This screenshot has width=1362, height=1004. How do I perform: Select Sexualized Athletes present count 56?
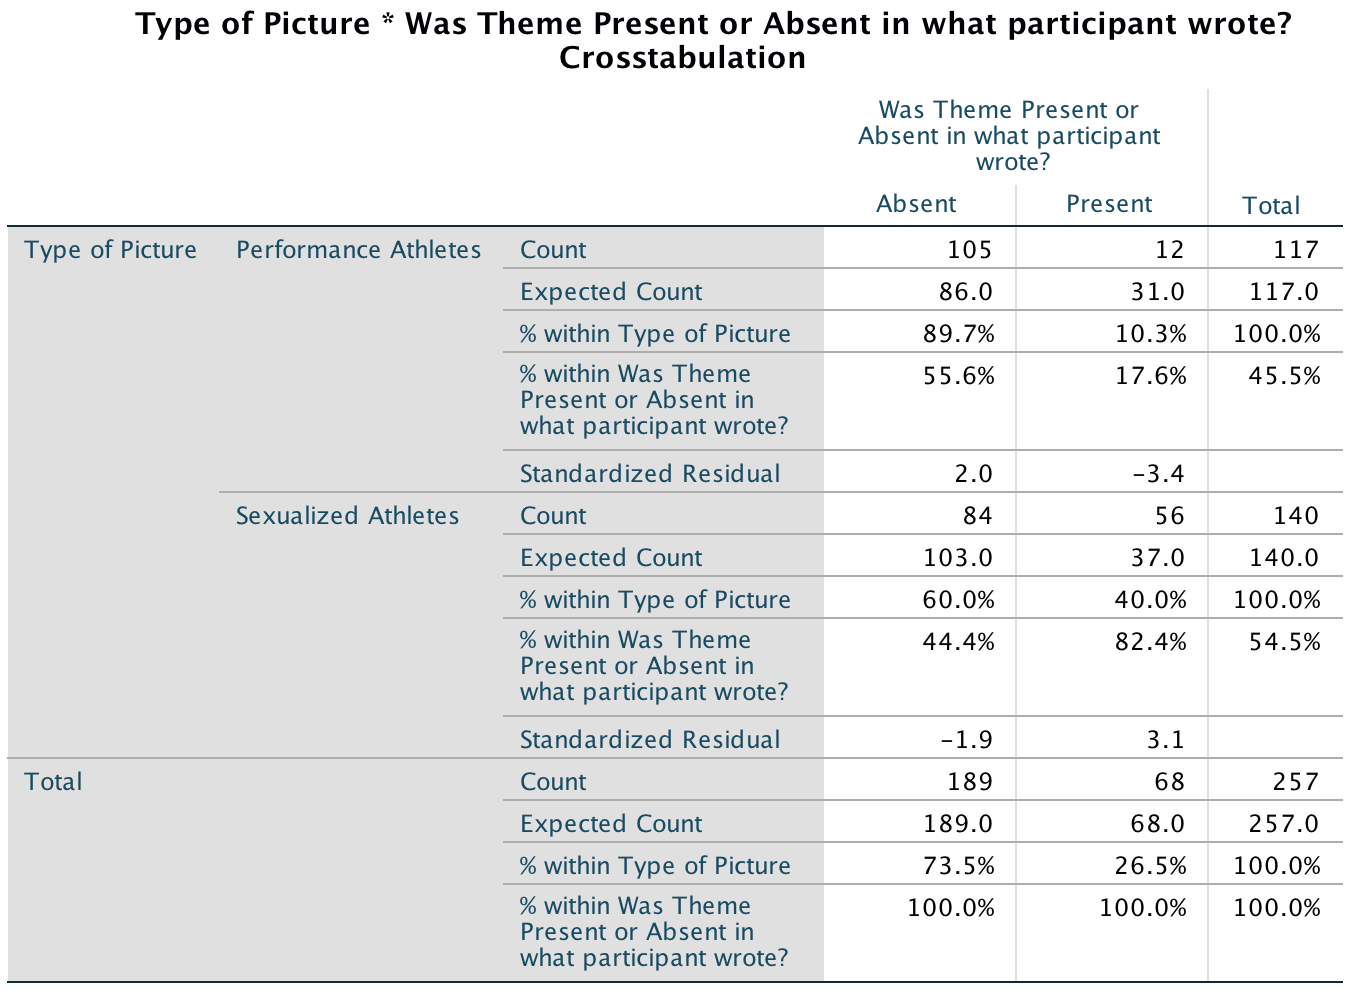point(1168,516)
